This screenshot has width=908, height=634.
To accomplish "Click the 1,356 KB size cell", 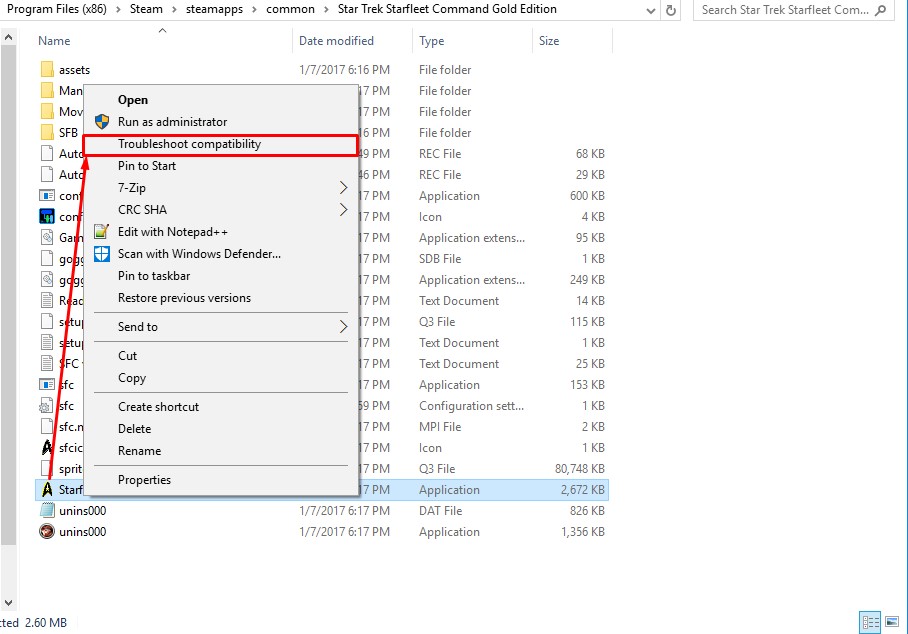I will [x=583, y=532].
